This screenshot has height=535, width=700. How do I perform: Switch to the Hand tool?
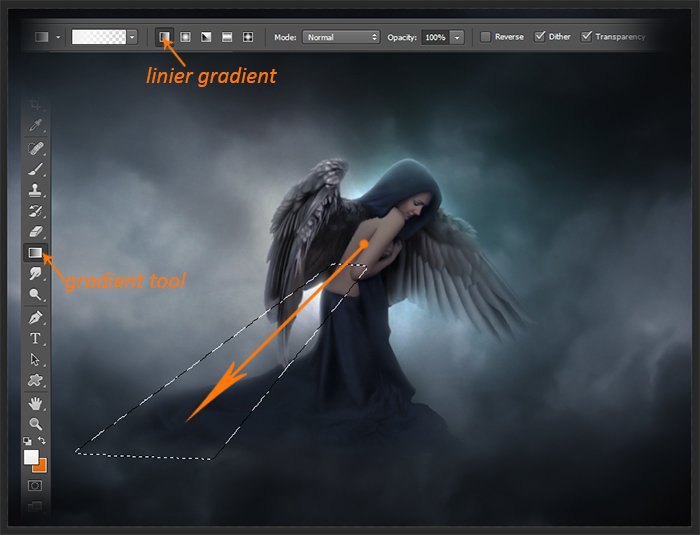tap(35, 403)
